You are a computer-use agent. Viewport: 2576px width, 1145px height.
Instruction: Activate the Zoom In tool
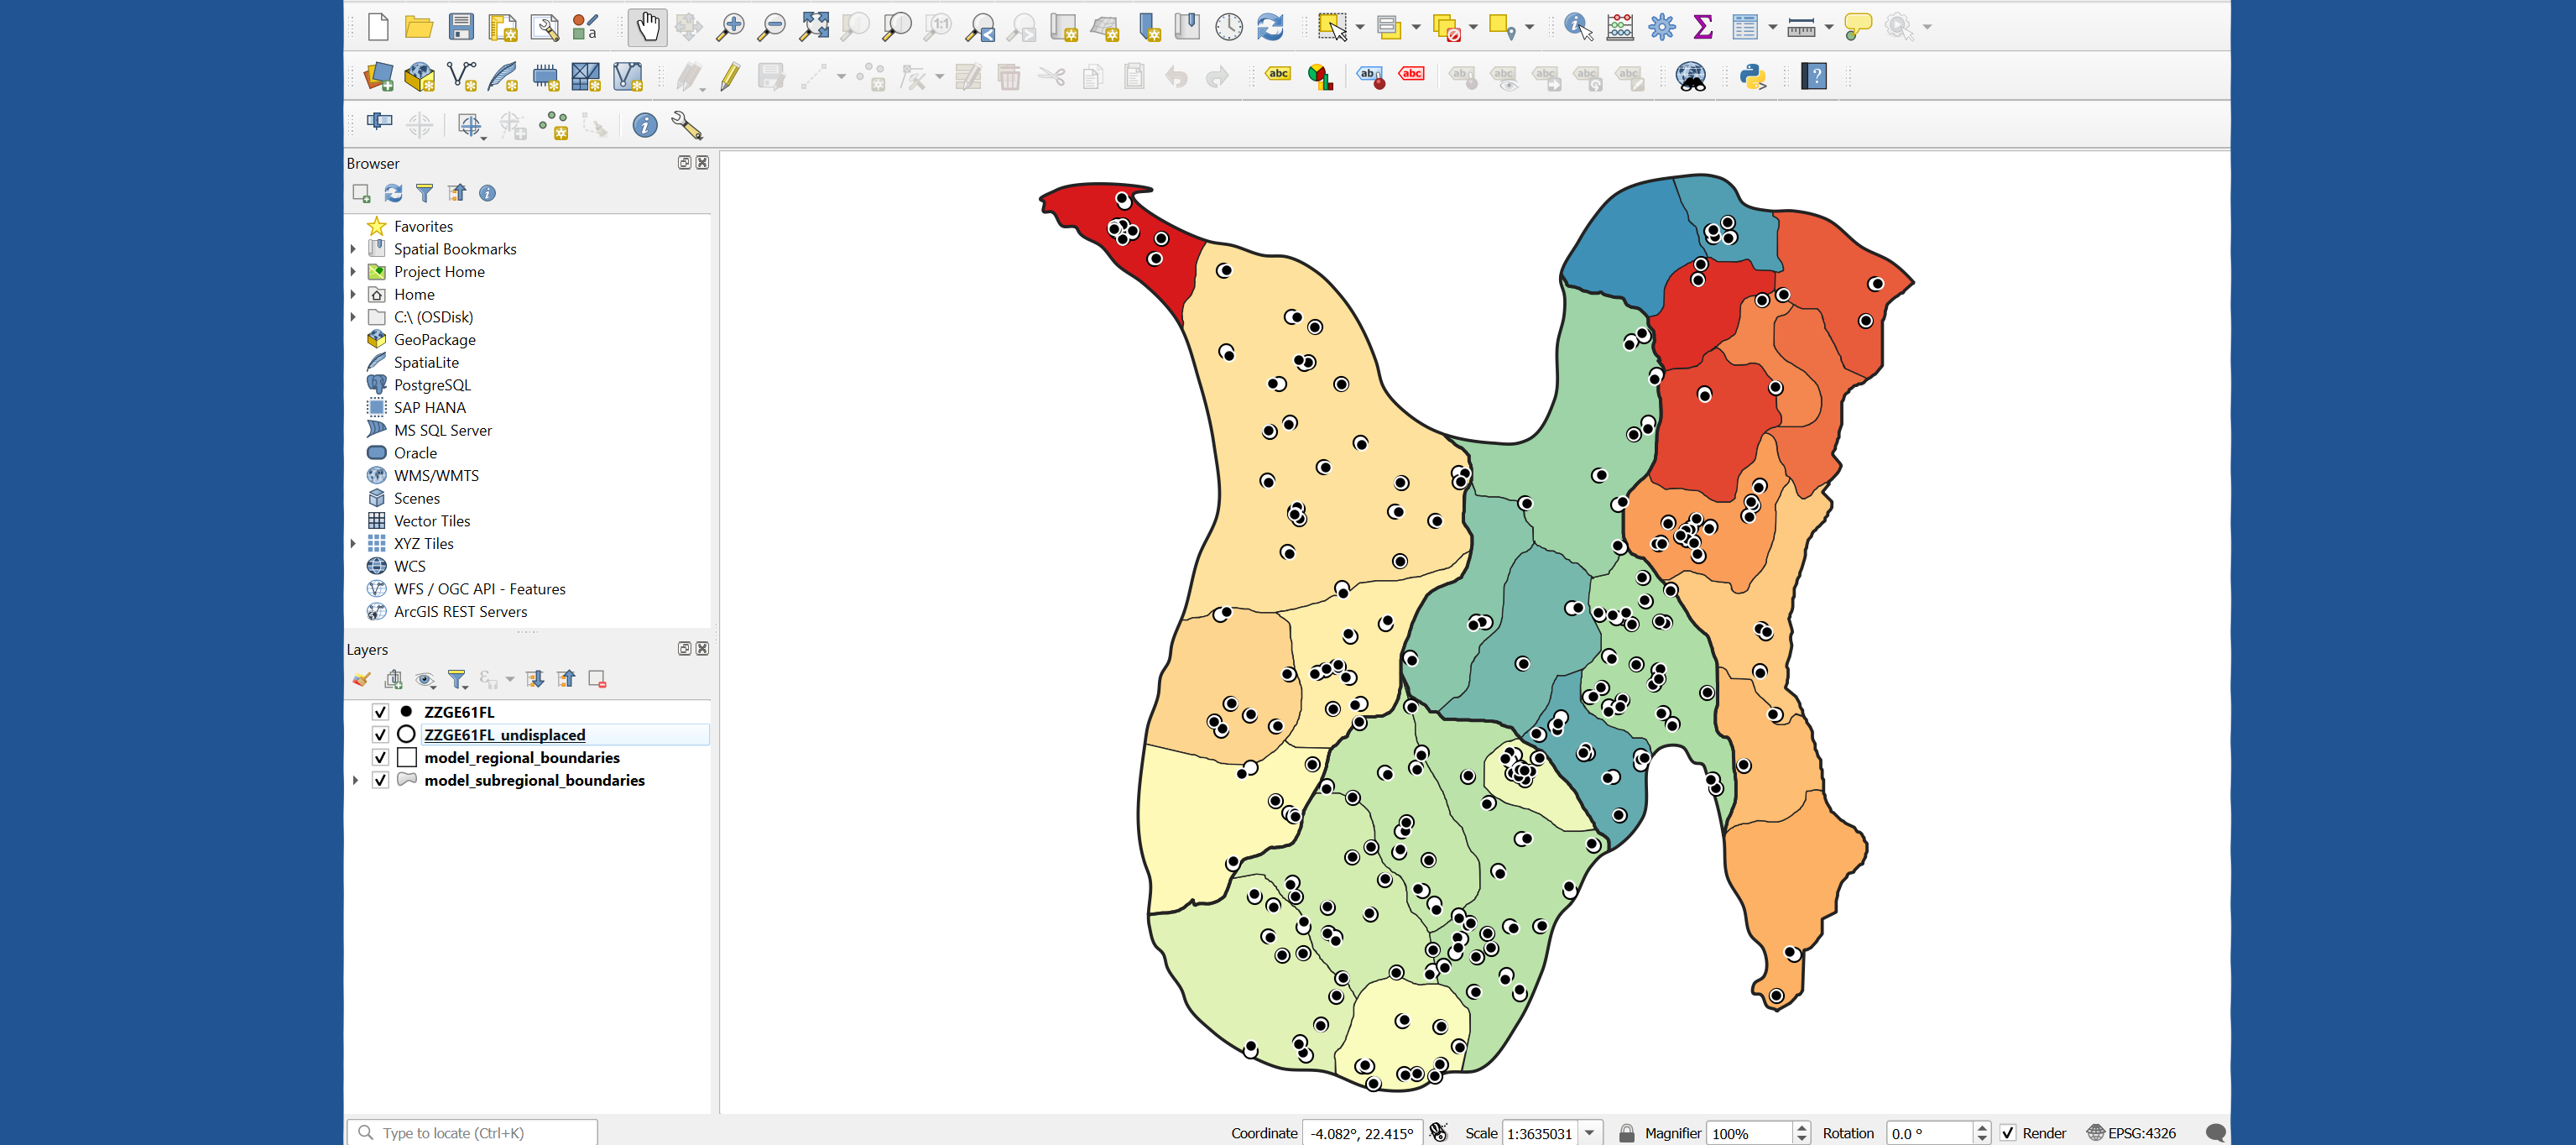click(x=730, y=27)
